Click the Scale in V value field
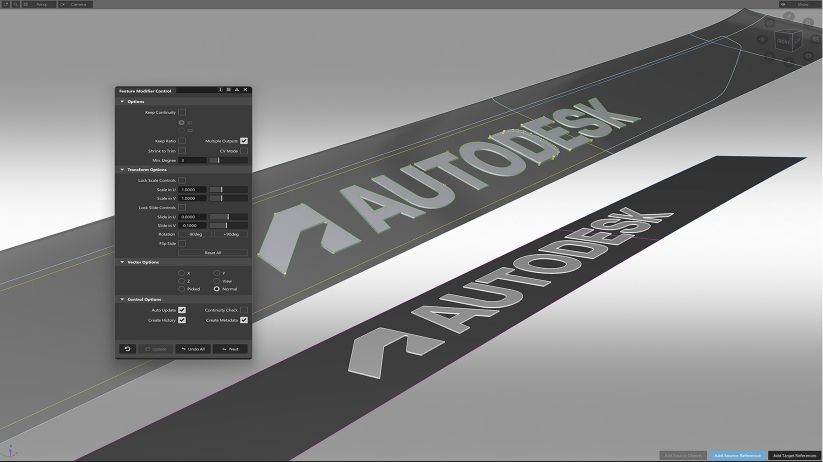The height and width of the screenshot is (462, 823). 192,198
